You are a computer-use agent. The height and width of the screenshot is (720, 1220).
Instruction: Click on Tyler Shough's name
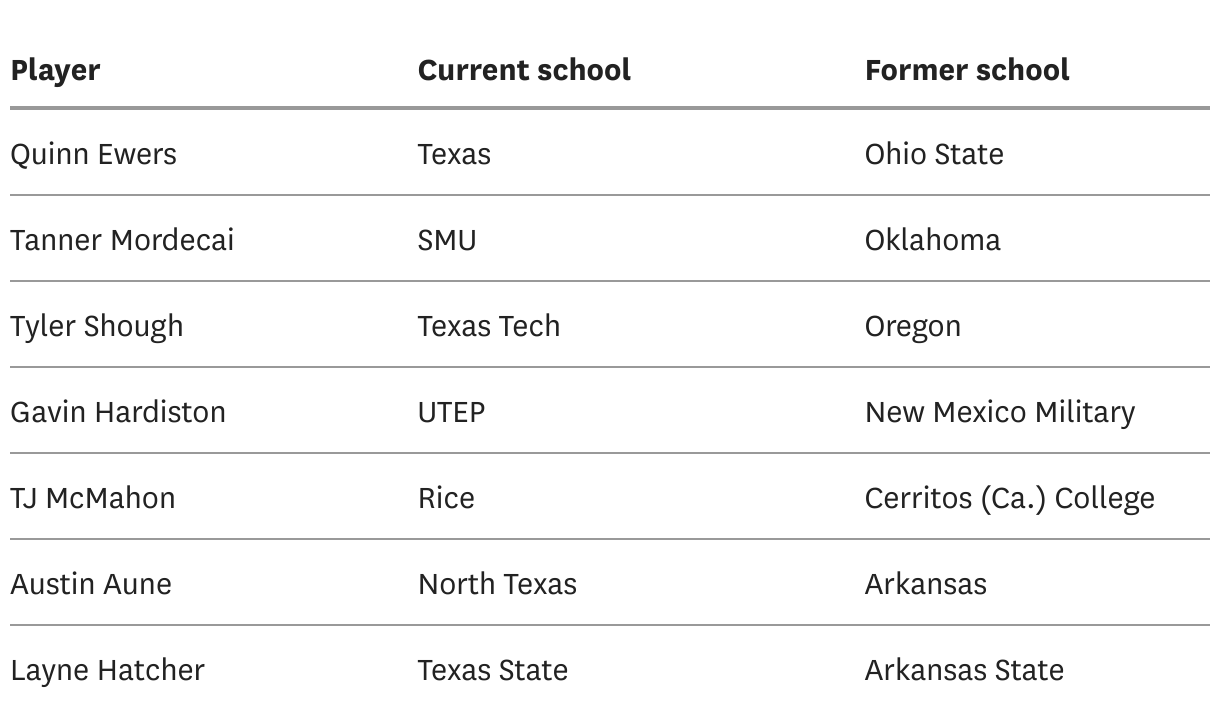[97, 326]
